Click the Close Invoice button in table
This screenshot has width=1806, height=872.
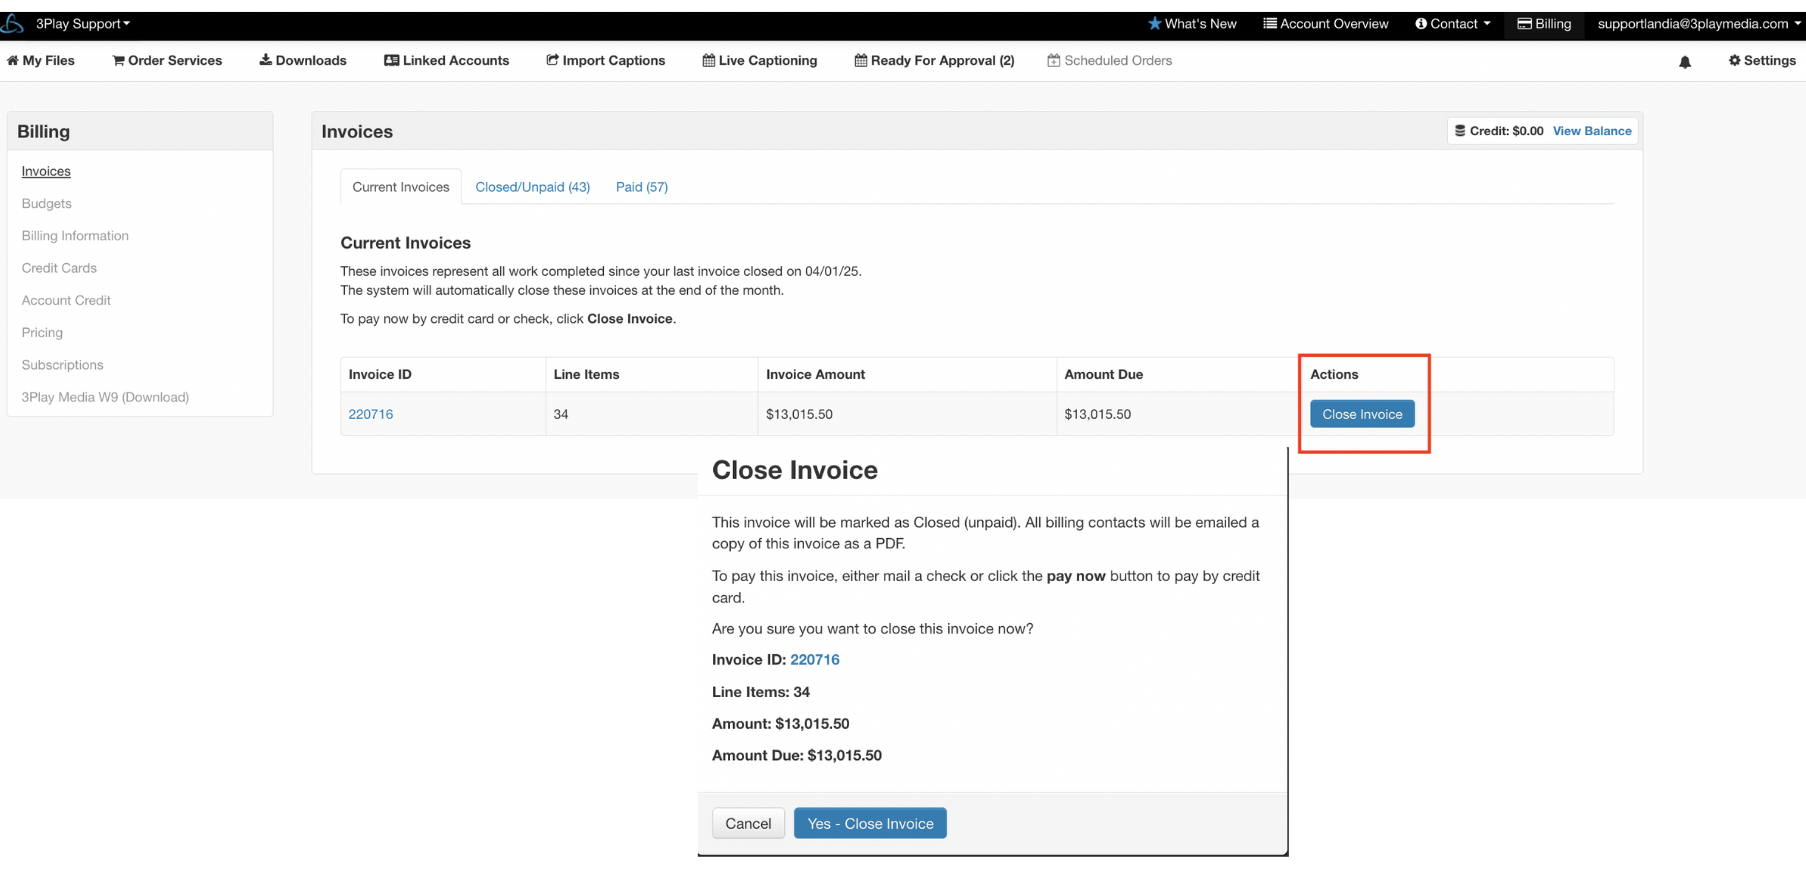(x=1362, y=414)
